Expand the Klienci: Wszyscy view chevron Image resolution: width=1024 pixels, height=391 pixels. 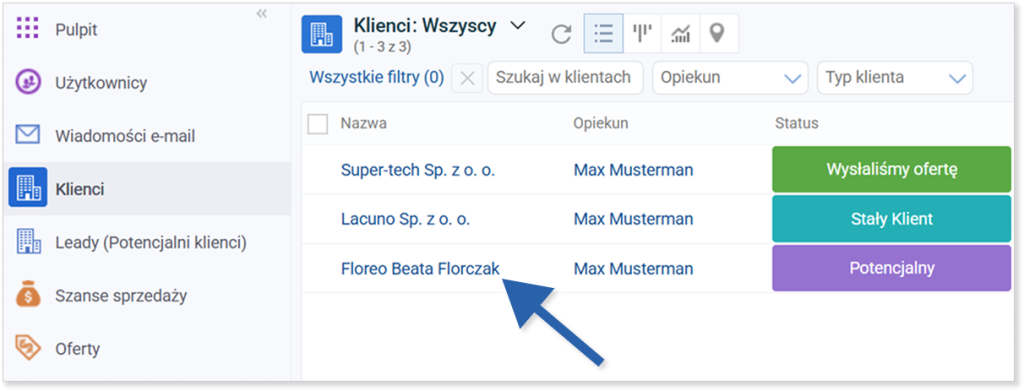coord(517,26)
